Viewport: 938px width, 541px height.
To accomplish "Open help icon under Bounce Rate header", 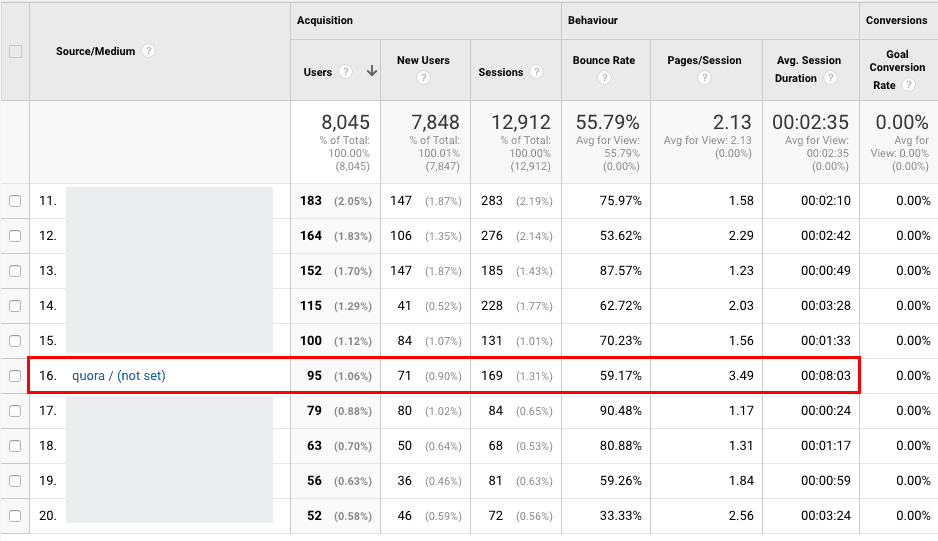I will click(604, 78).
